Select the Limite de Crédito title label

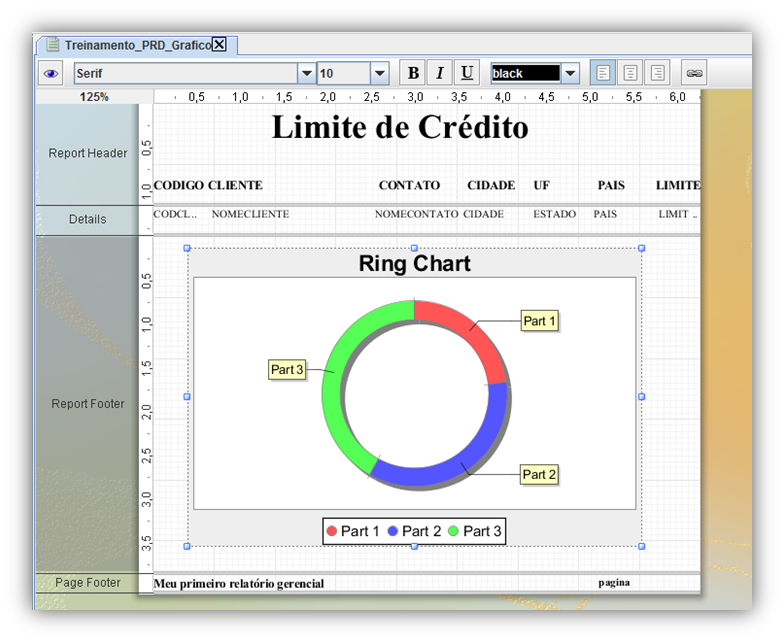400,128
